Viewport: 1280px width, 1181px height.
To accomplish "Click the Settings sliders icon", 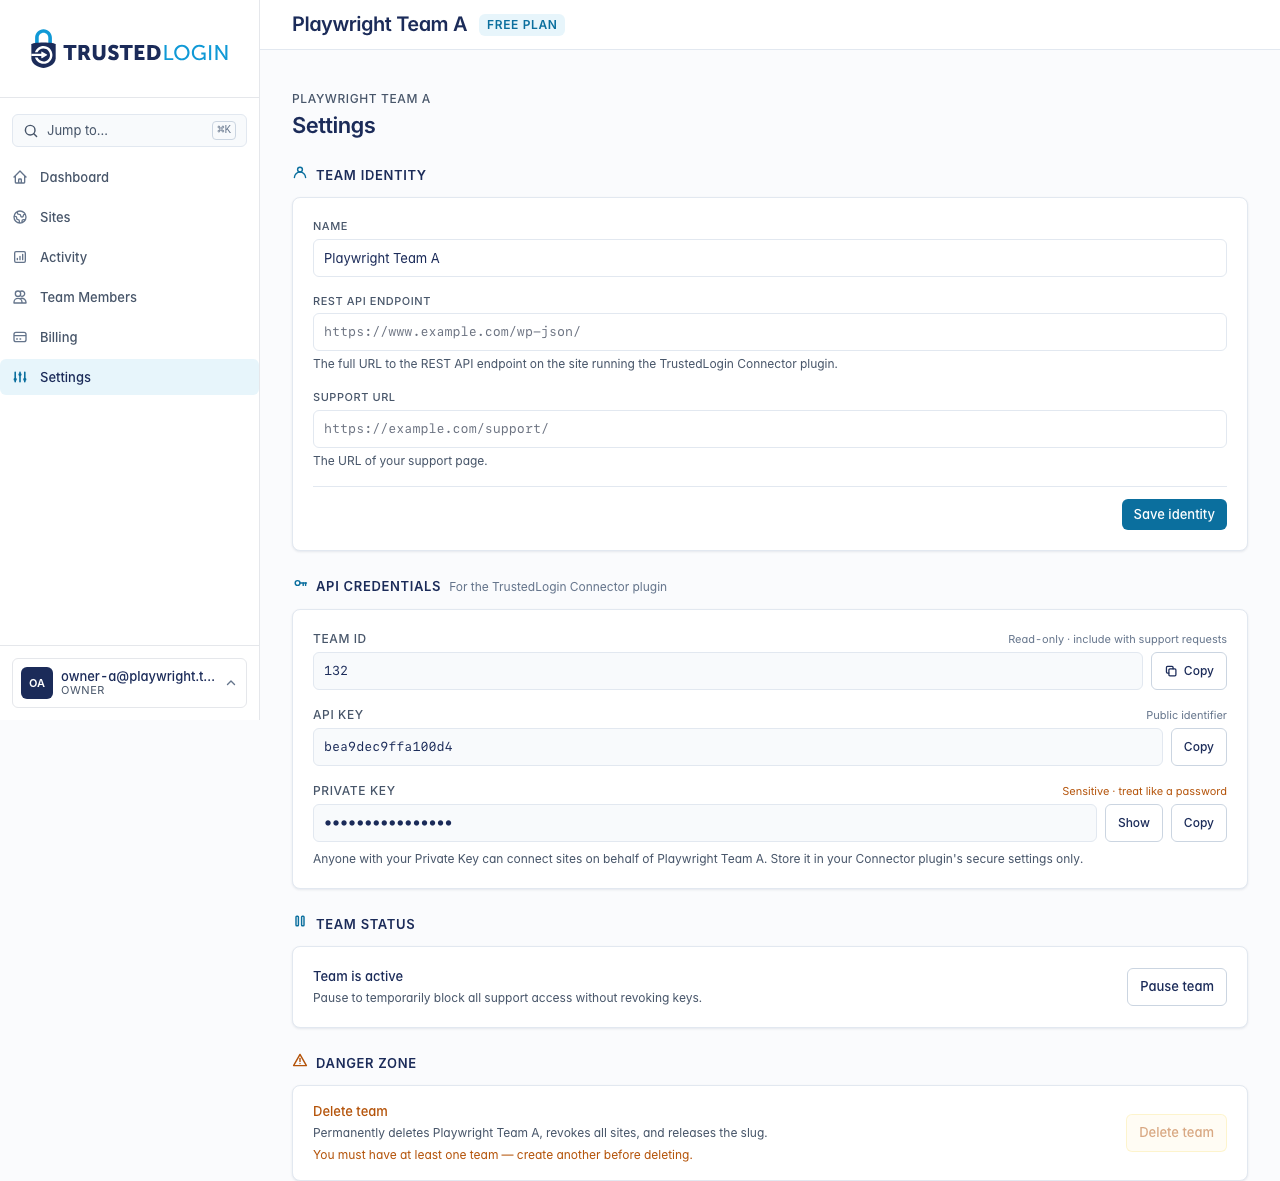I will [x=20, y=377].
